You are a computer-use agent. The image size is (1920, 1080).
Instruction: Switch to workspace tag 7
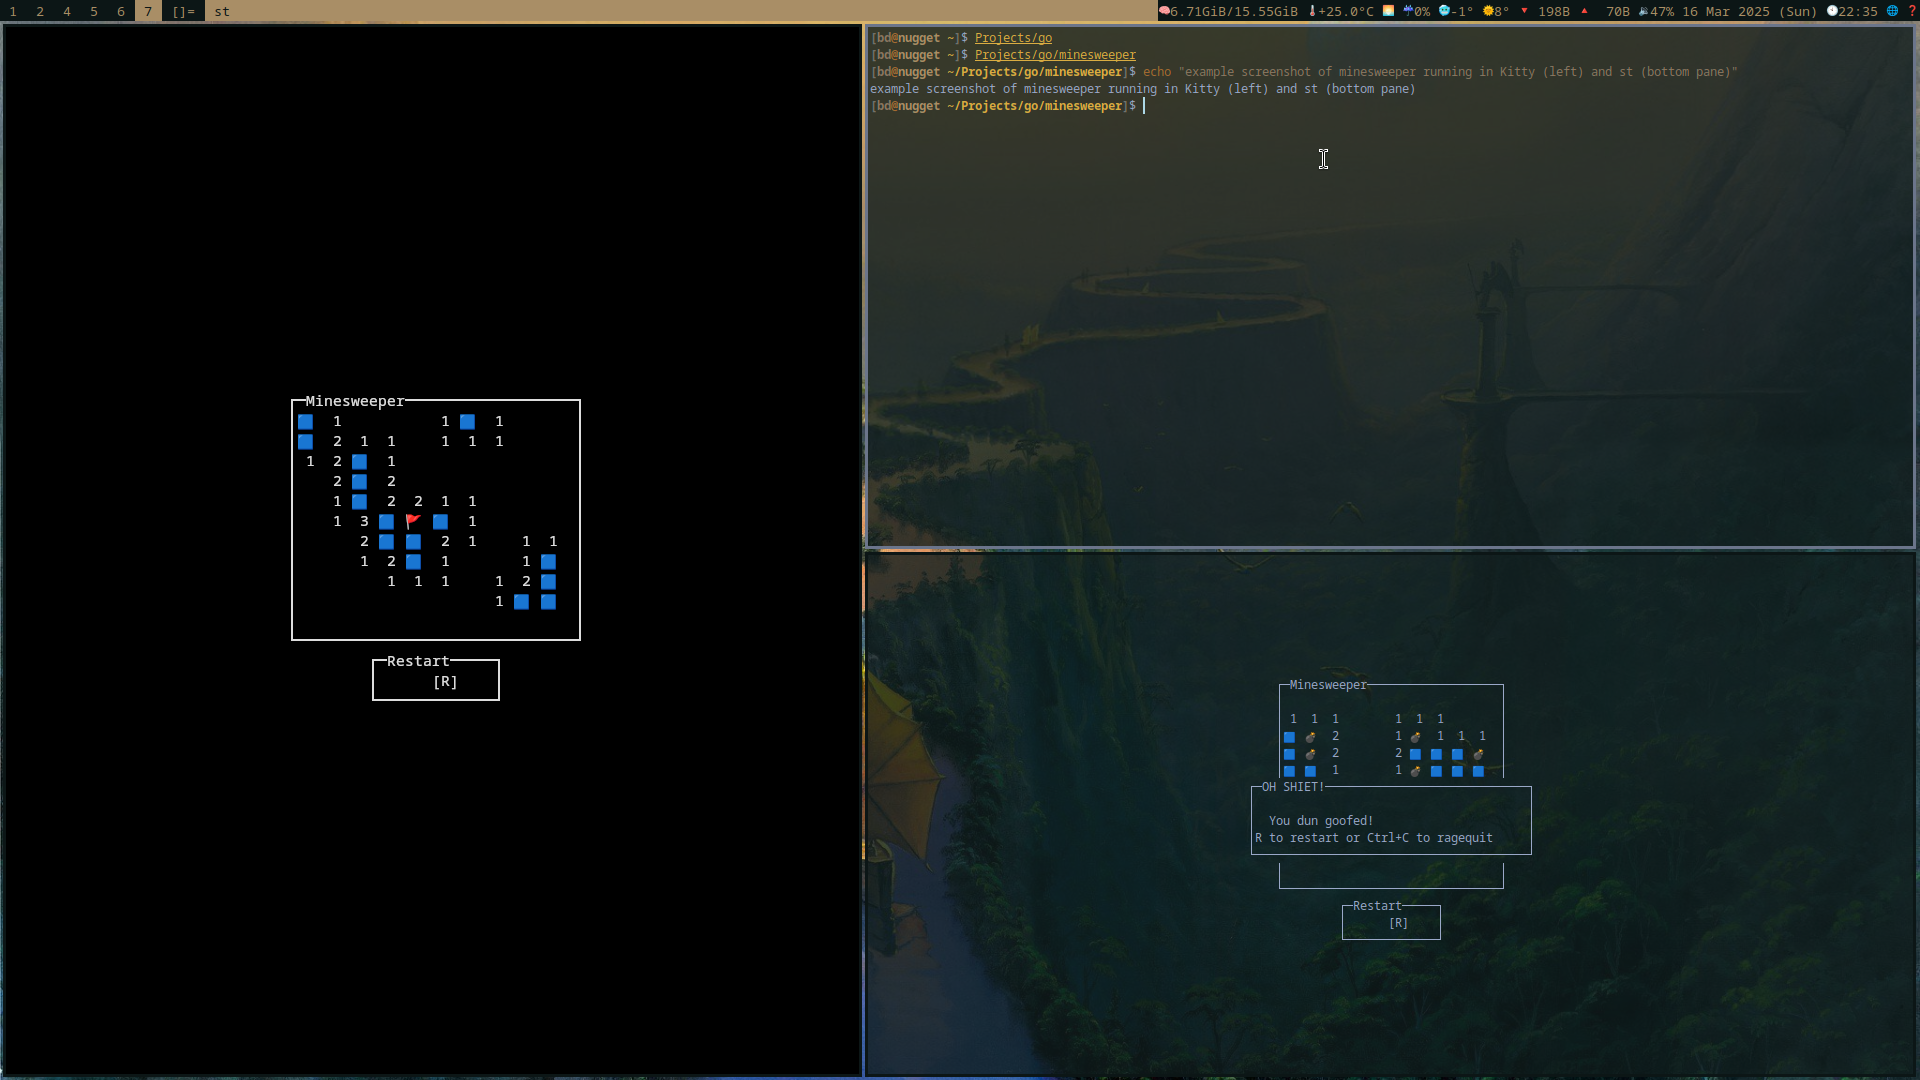click(148, 11)
